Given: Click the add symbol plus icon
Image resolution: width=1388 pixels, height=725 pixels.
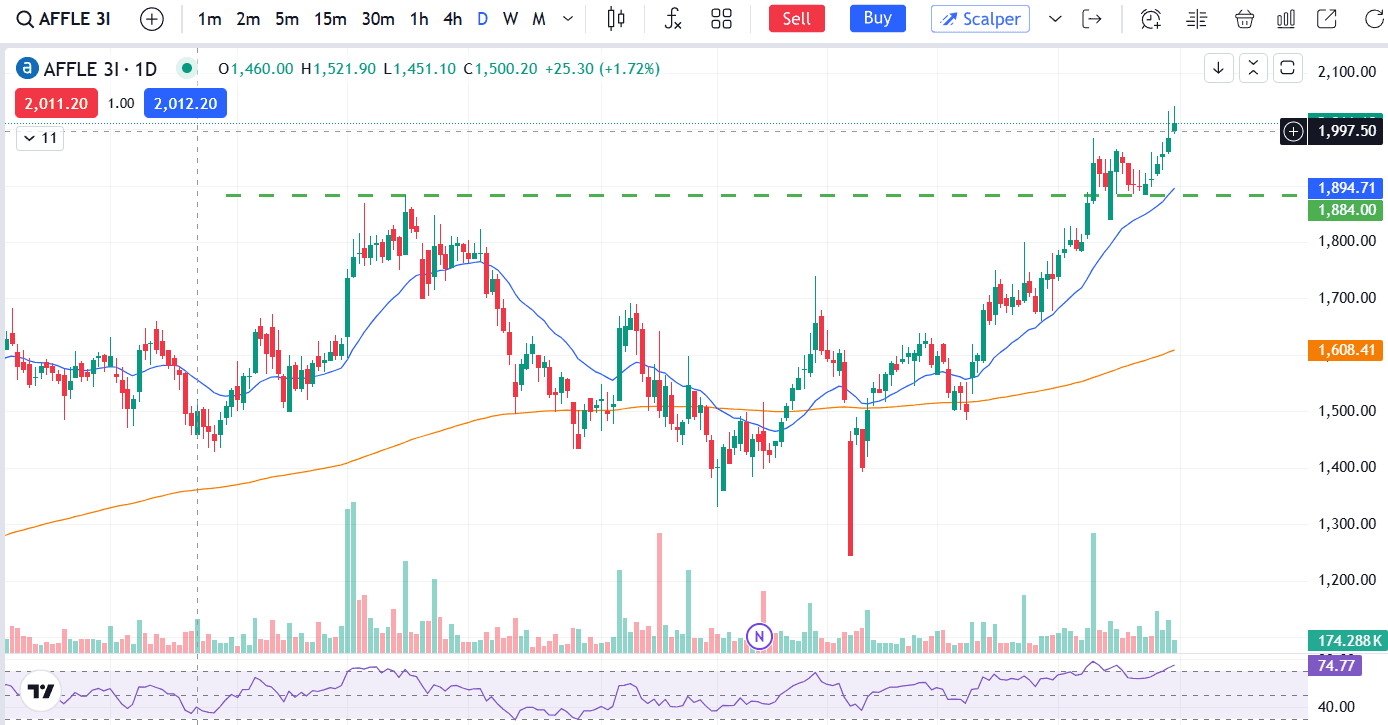Looking at the screenshot, I should tap(152, 18).
